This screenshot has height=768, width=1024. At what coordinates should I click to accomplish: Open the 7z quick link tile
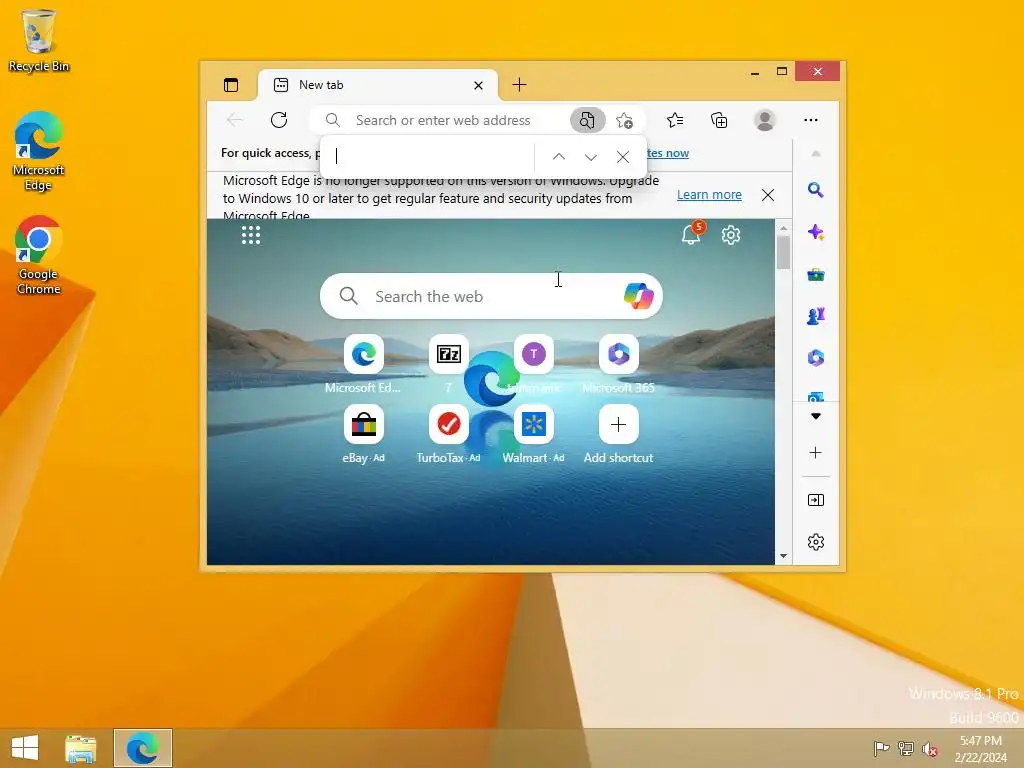tap(449, 355)
